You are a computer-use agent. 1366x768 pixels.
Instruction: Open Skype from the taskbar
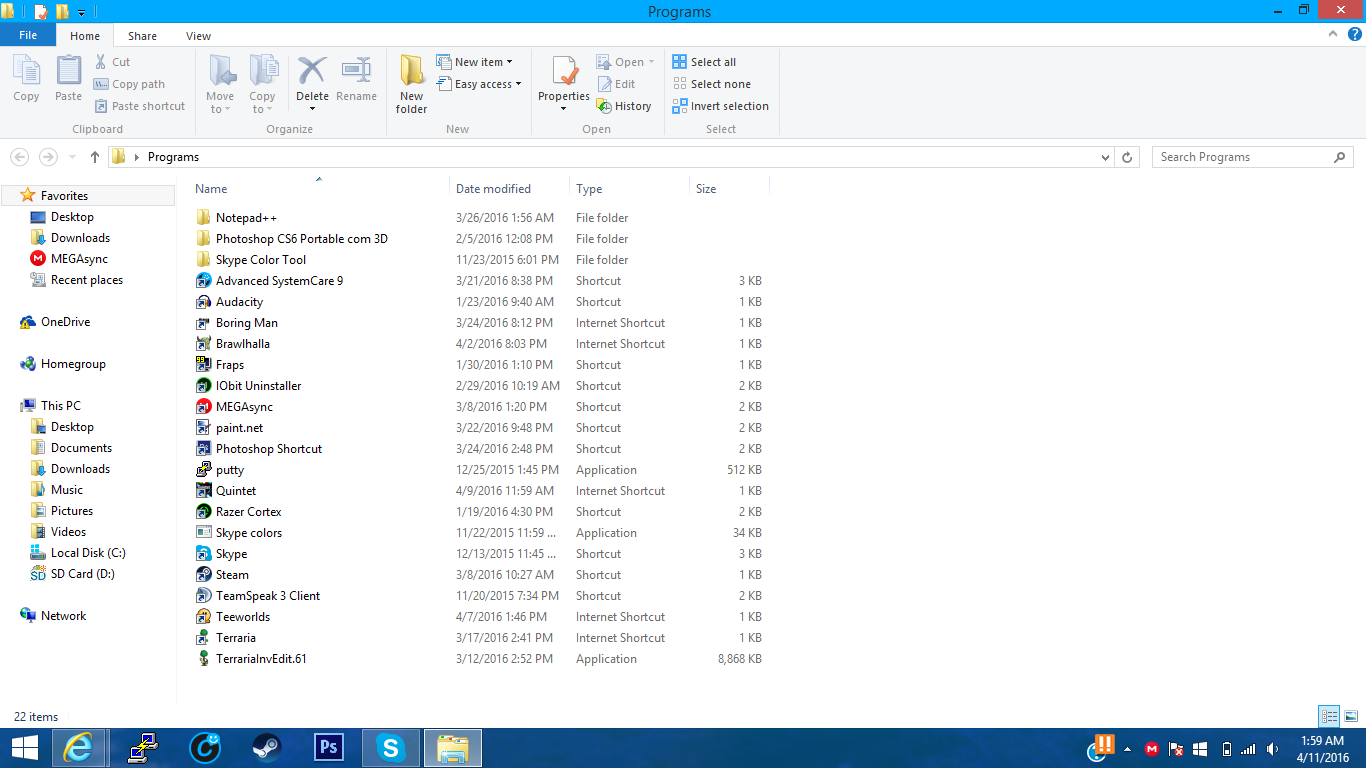click(390, 748)
